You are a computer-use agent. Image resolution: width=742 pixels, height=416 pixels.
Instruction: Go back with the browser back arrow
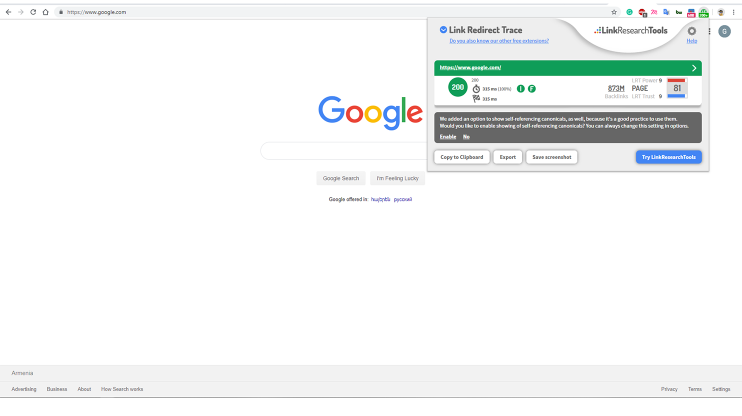[9, 12]
